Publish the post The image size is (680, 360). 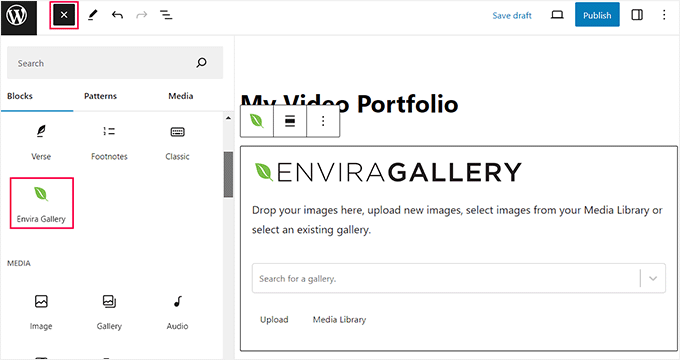tap(597, 15)
